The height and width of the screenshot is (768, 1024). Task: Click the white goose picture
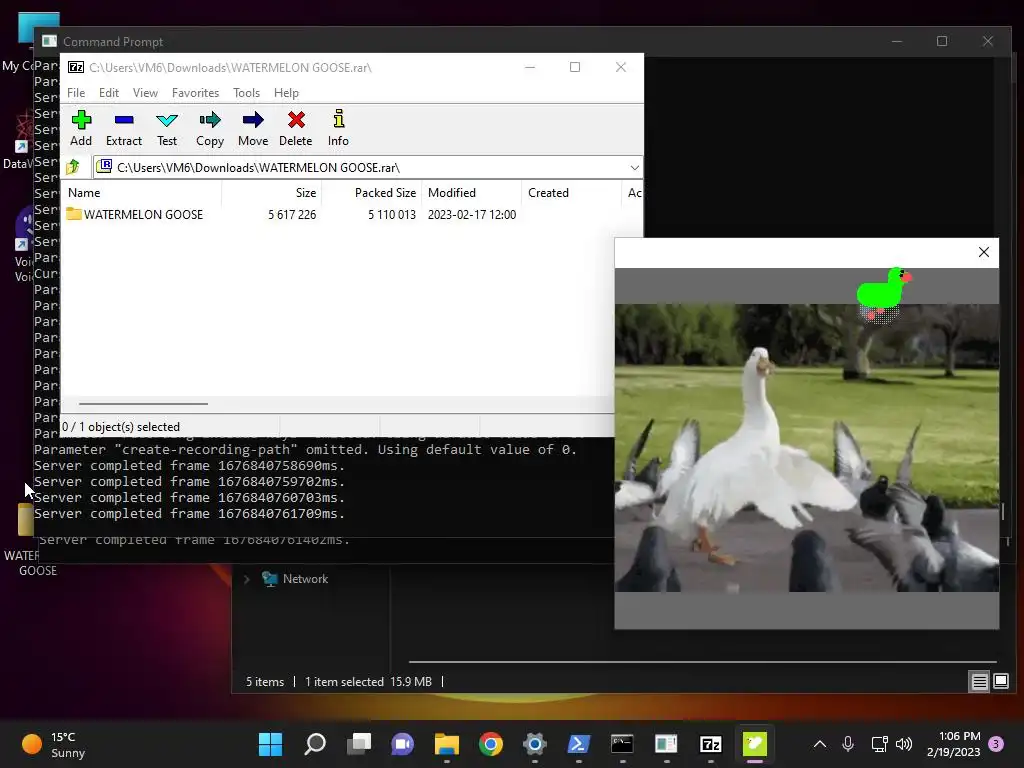coord(807,448)
